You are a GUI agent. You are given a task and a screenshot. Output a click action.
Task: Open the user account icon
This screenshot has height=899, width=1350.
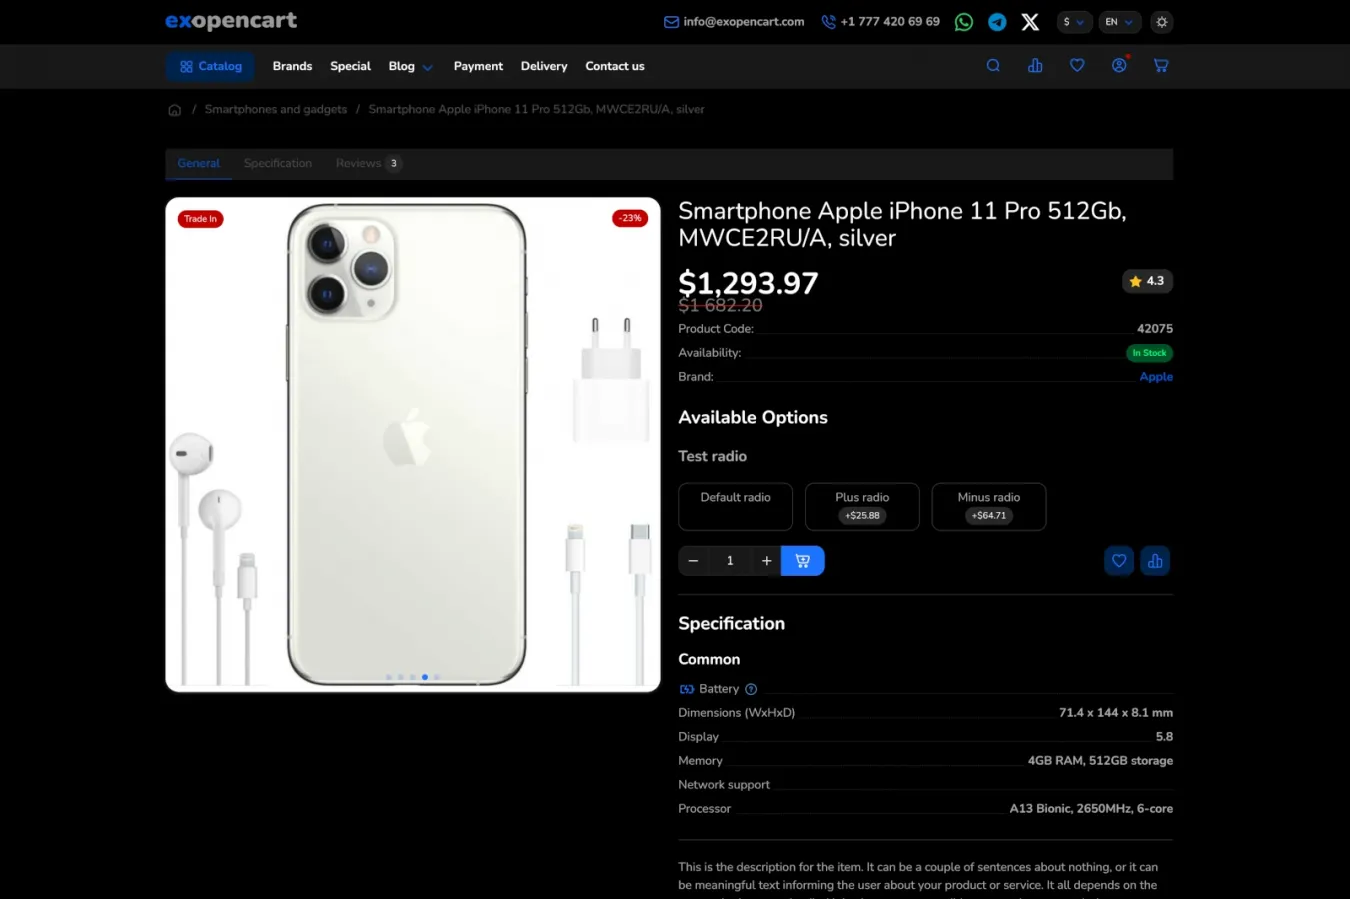1119,66
